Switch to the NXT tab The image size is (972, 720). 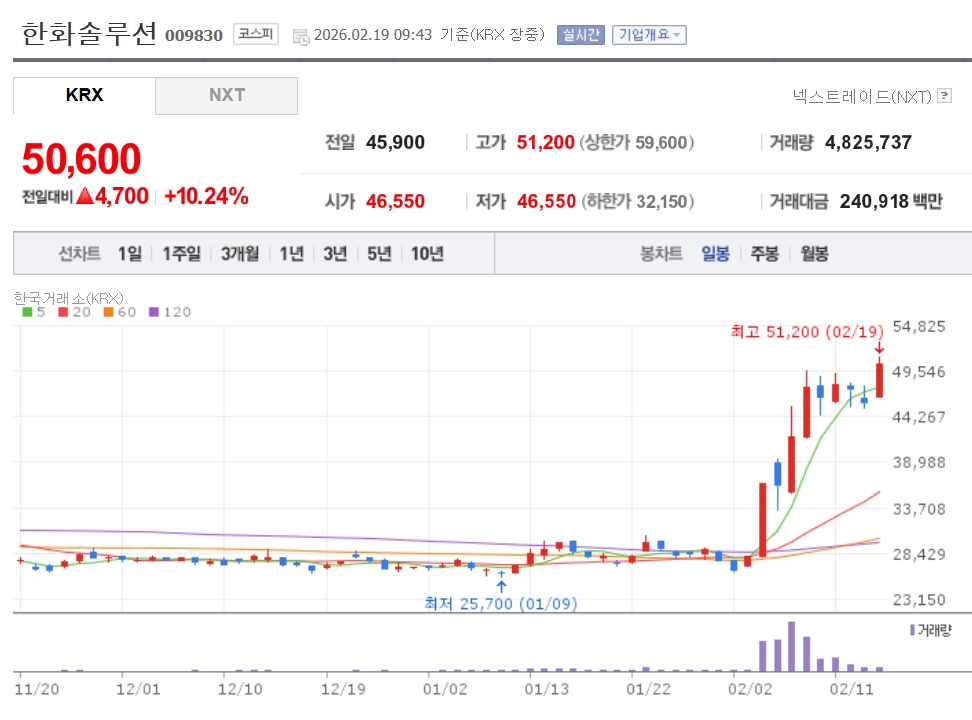click(x=226, y=96)
